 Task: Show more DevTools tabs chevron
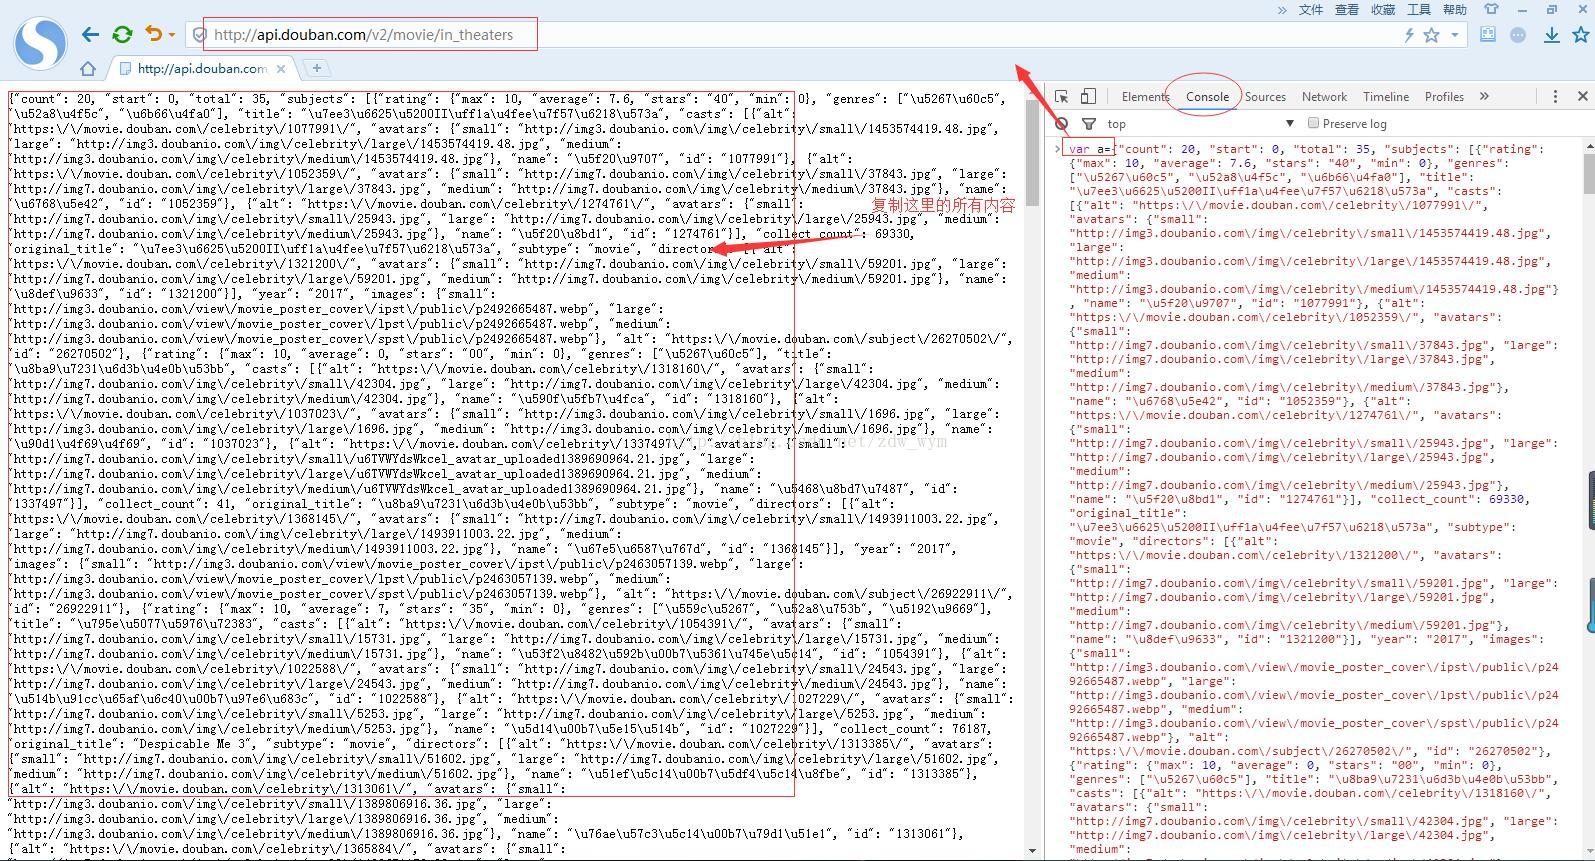coord(1484,97)
